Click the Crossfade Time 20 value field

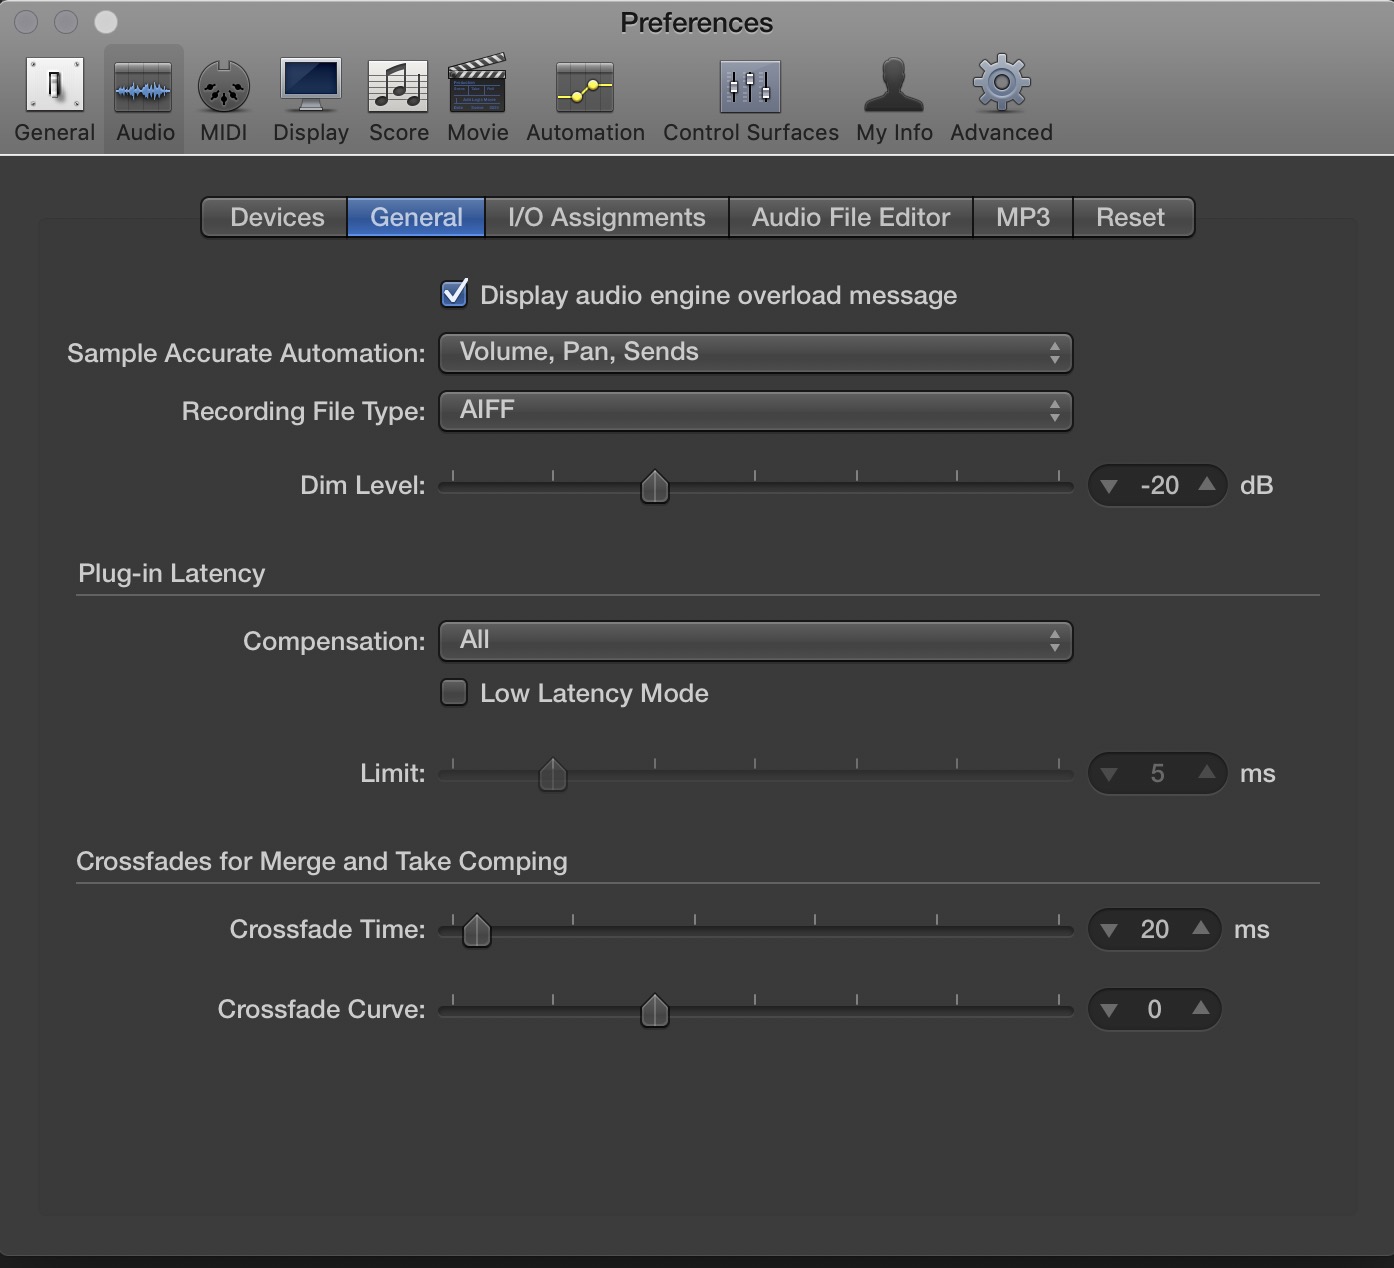[1155, 930]
